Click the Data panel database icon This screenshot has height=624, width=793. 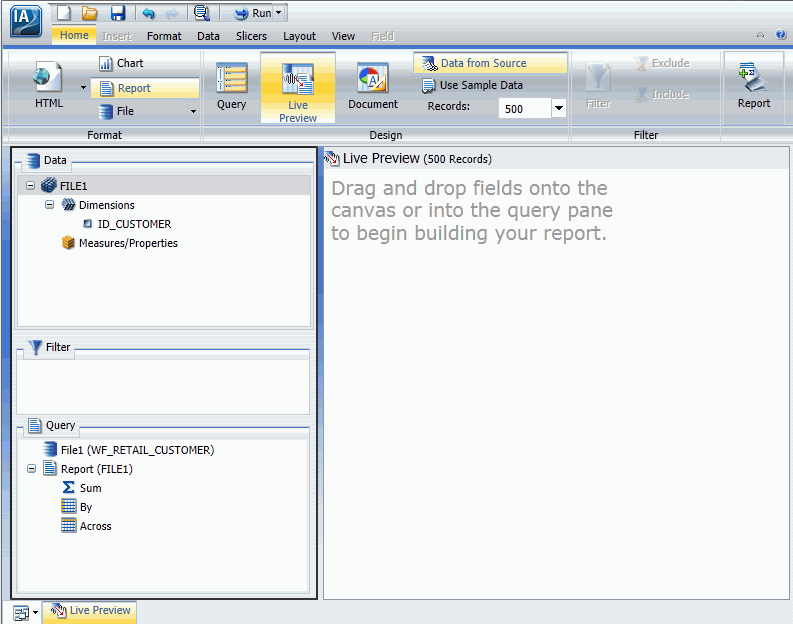33,160
